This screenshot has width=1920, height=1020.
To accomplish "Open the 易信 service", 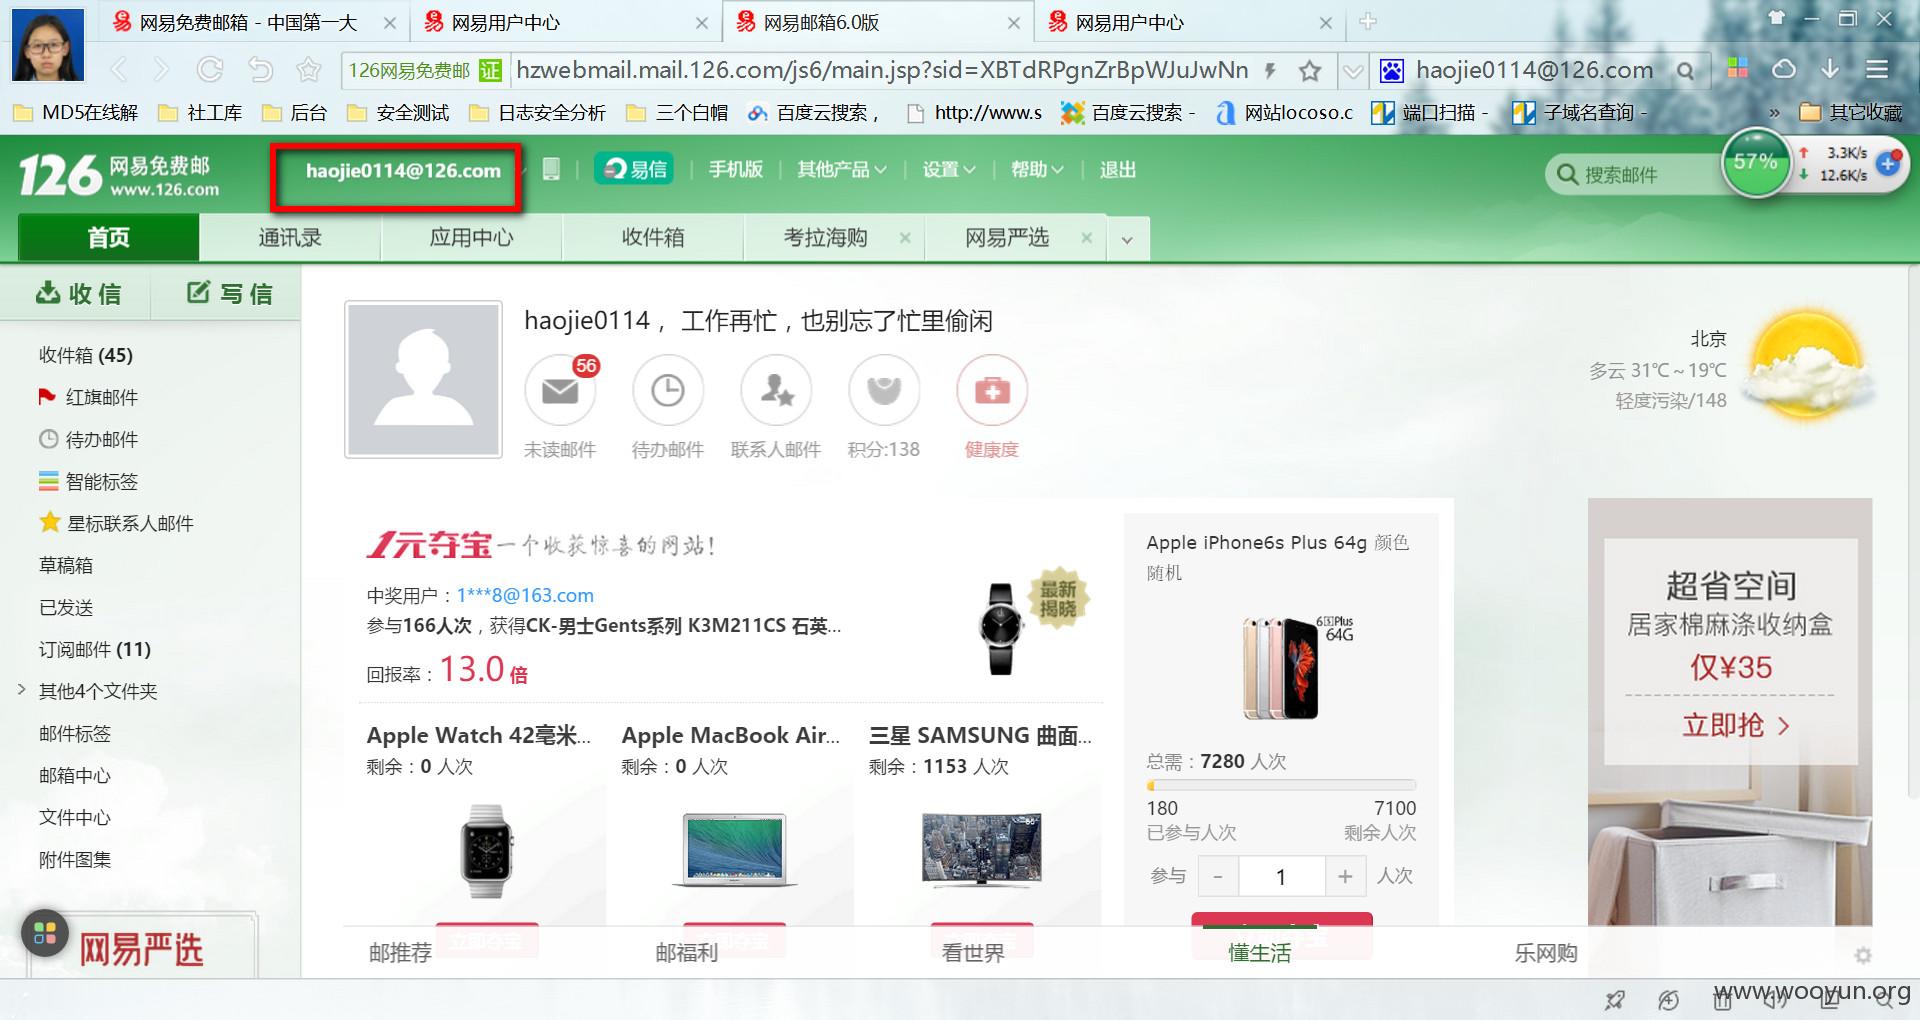I will click(634, 169).
